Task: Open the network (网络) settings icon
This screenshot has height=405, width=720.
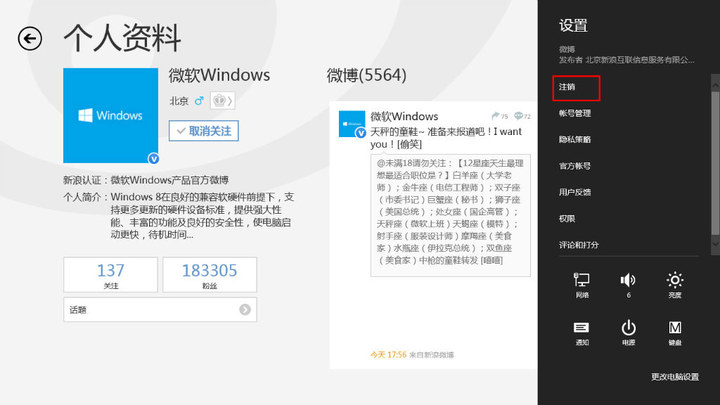Action: 582,284
